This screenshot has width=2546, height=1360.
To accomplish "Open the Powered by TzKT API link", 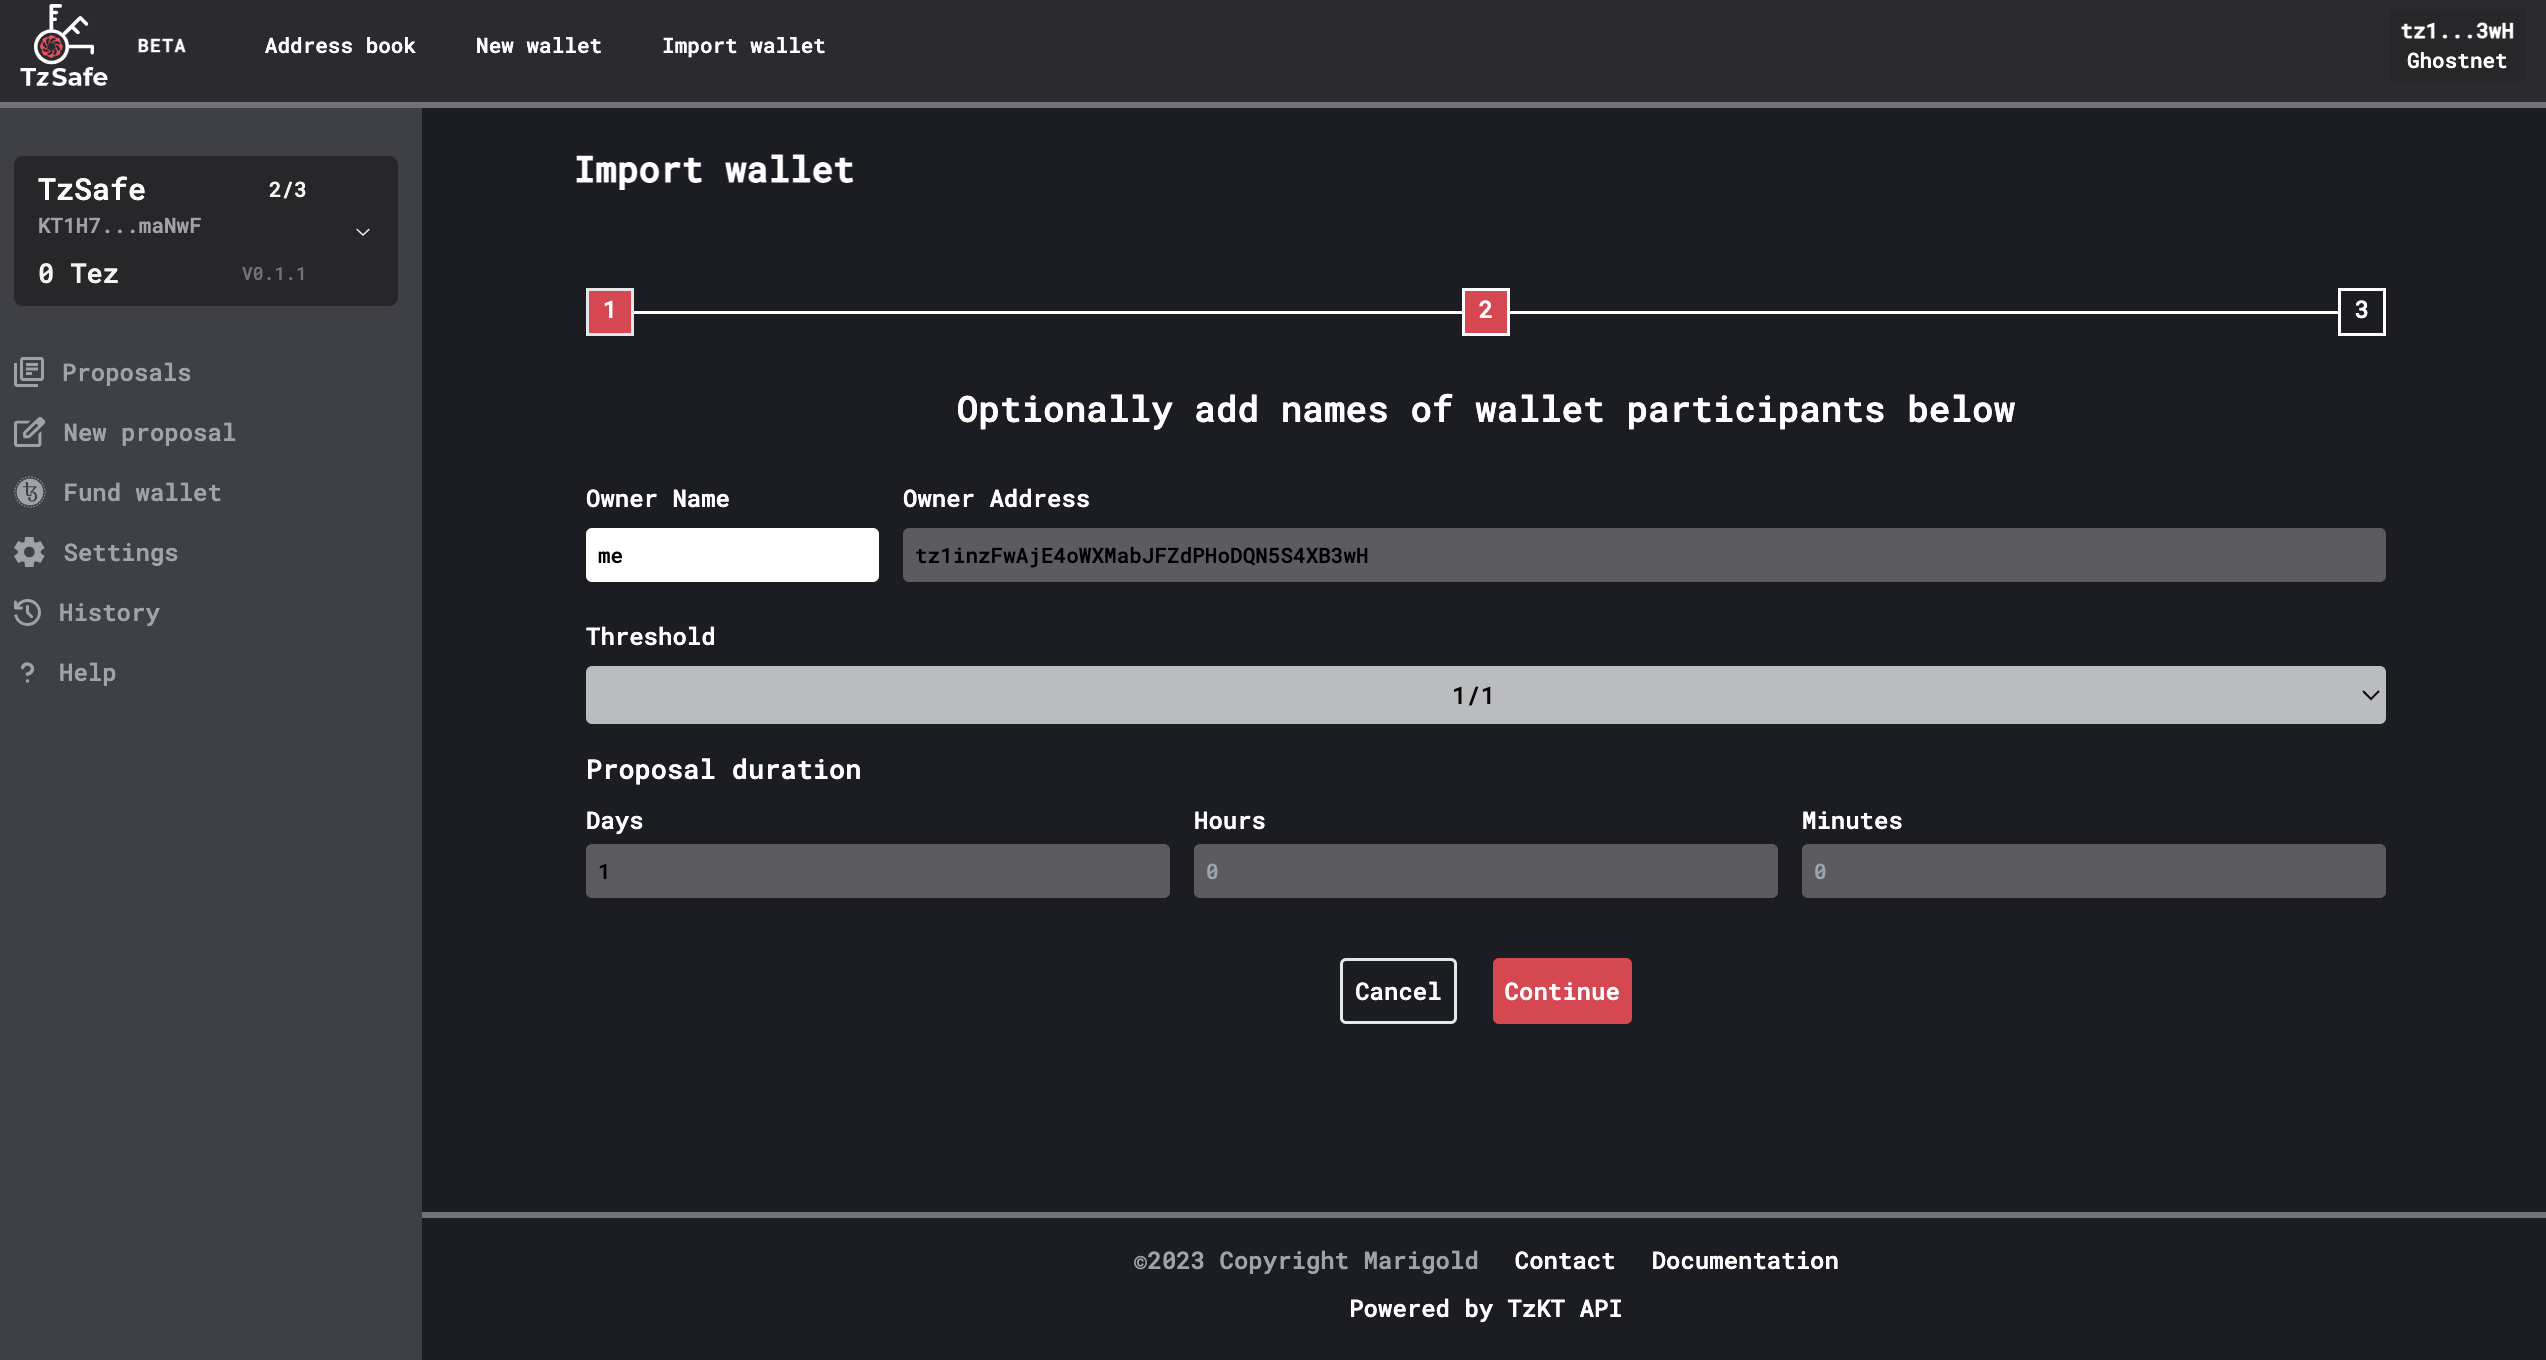I will pos(1485,1308).
